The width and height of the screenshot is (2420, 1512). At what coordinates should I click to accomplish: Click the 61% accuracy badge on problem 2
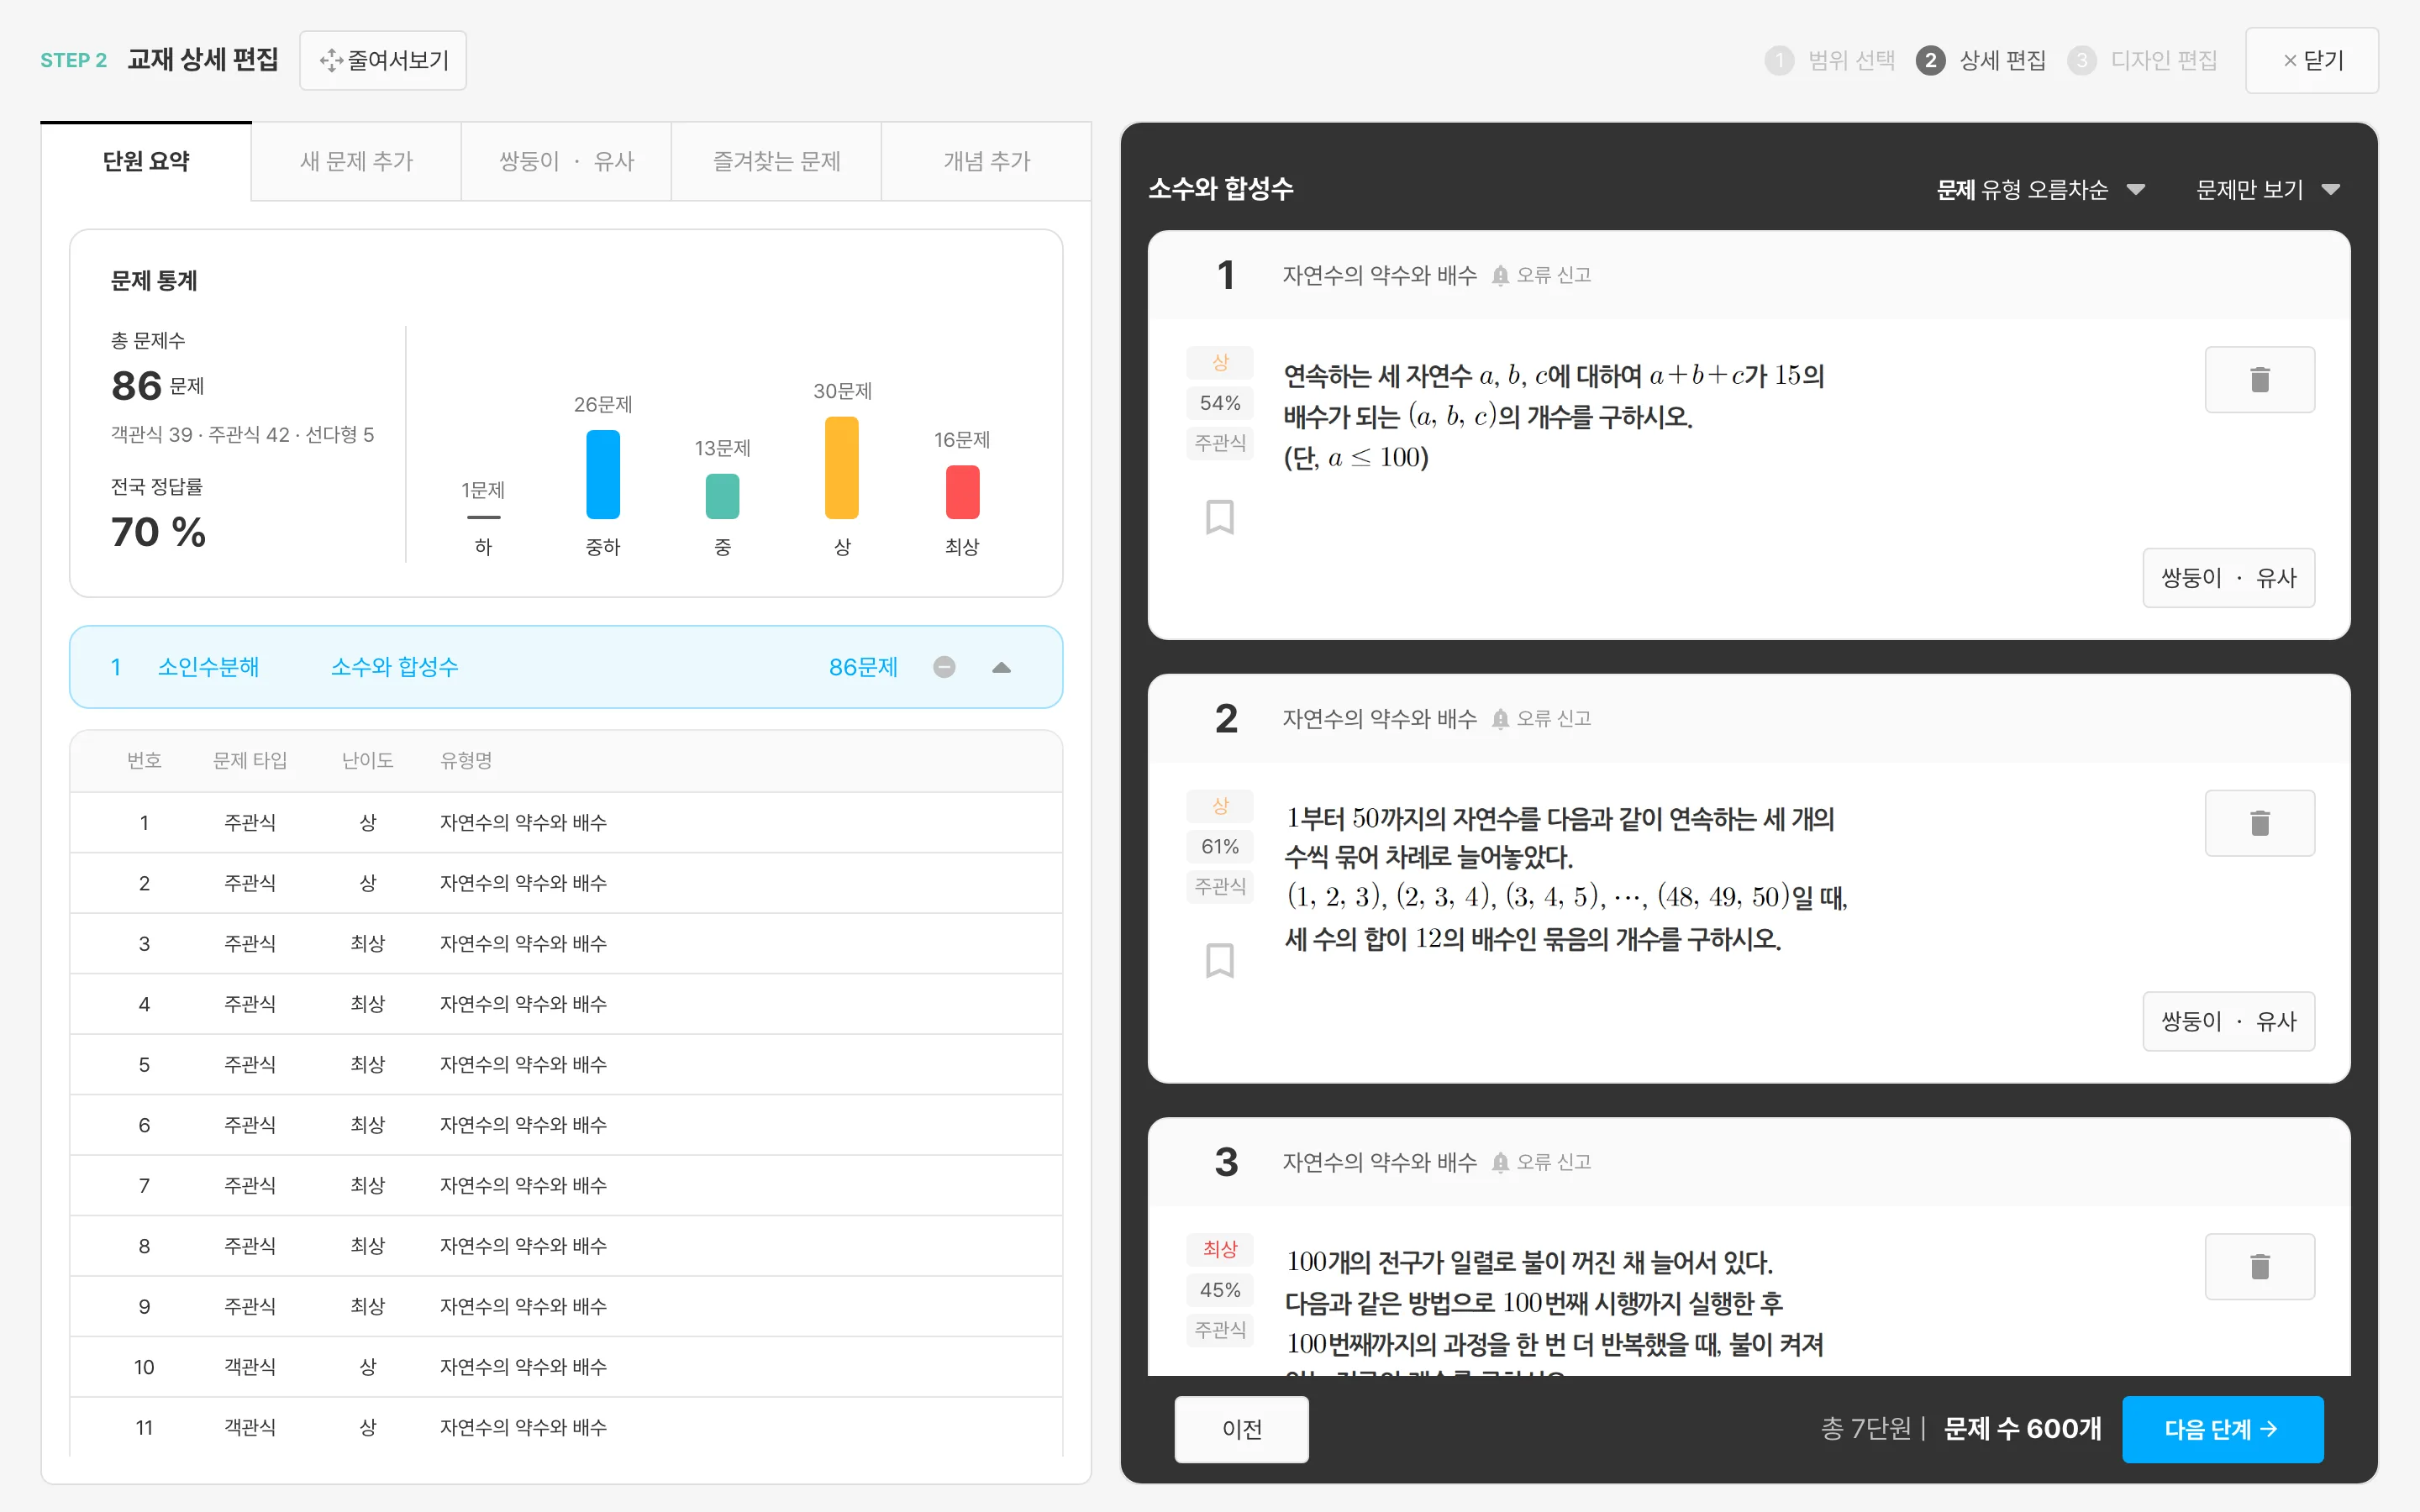(x=1219, y=846)
